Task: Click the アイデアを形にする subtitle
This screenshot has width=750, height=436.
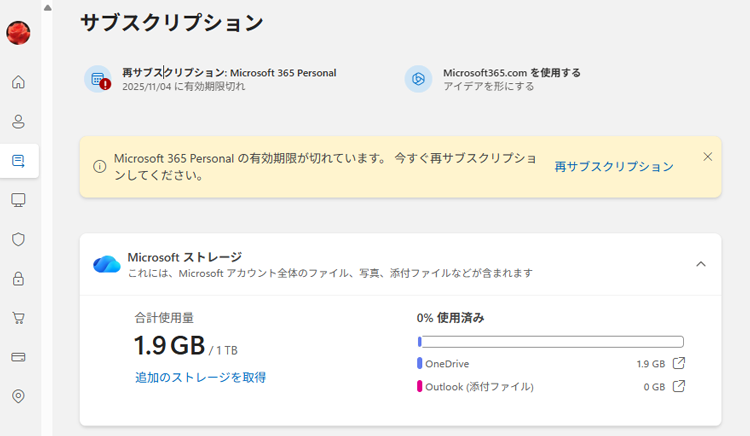Action: coord(488,87)
